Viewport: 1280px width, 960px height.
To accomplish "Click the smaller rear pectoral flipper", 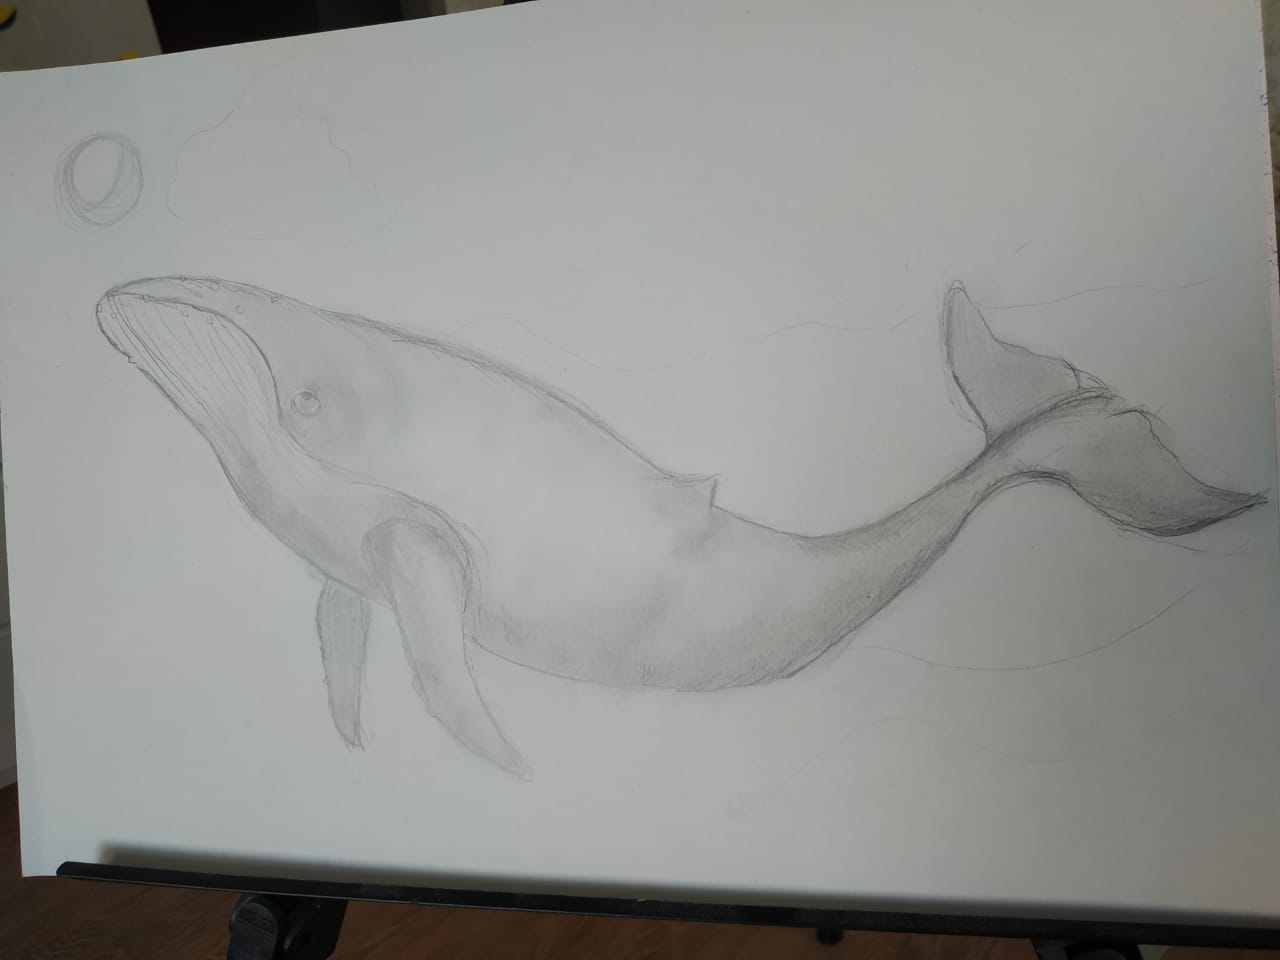I will [340, 665].
